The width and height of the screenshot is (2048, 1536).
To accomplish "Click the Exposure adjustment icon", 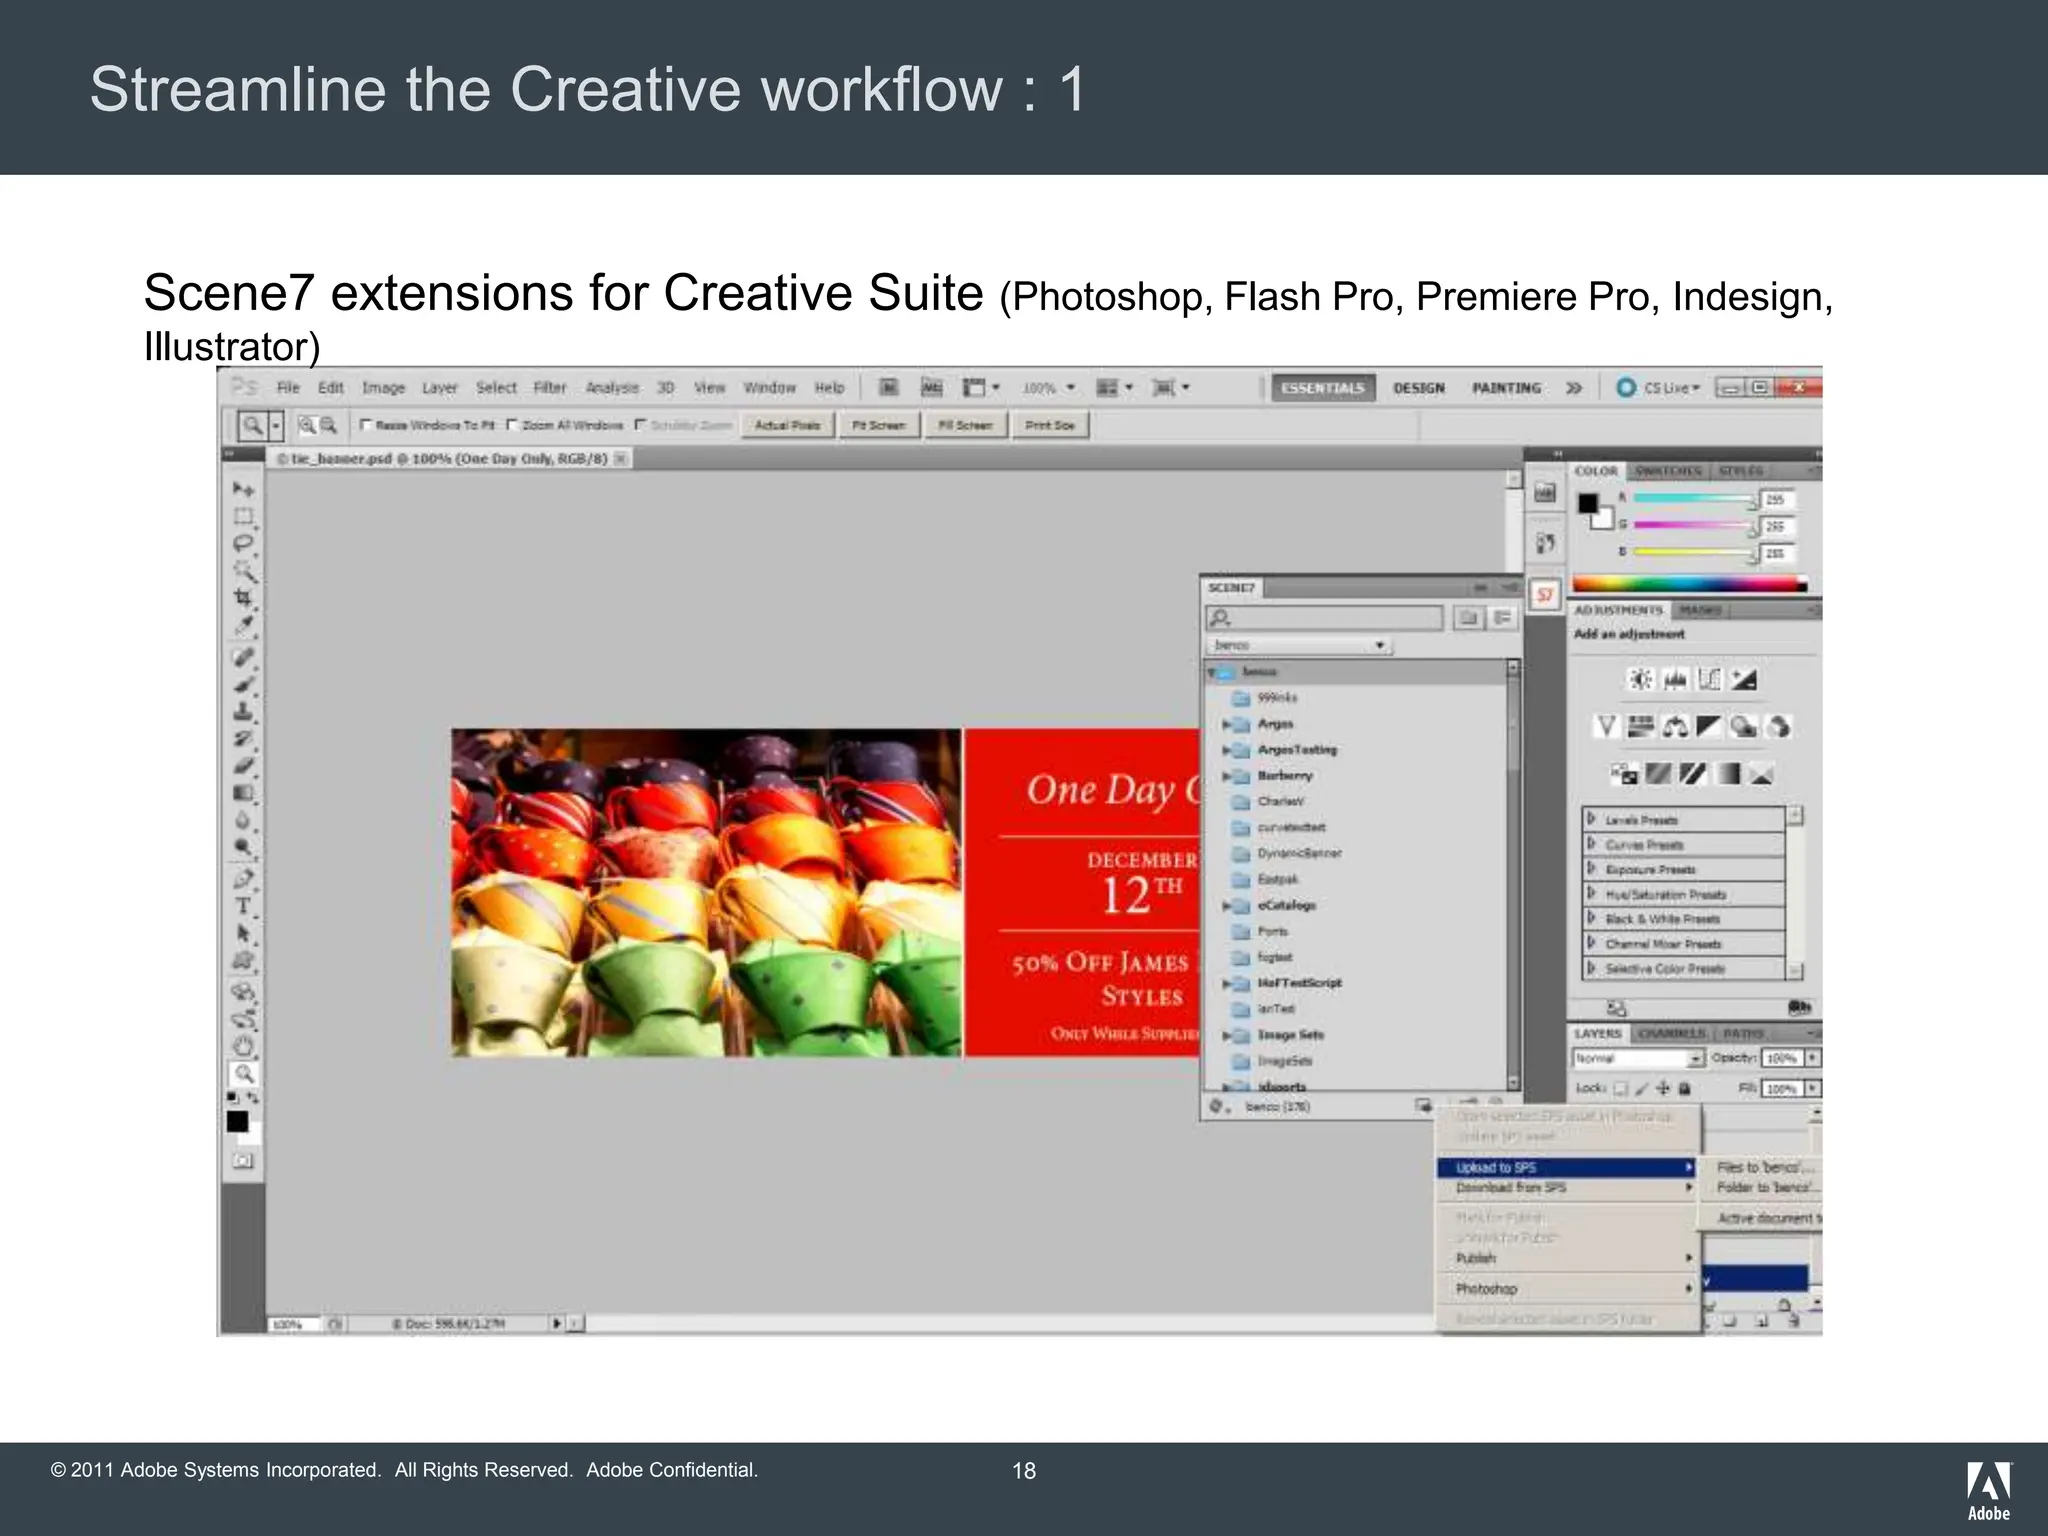I will 1744,680.
